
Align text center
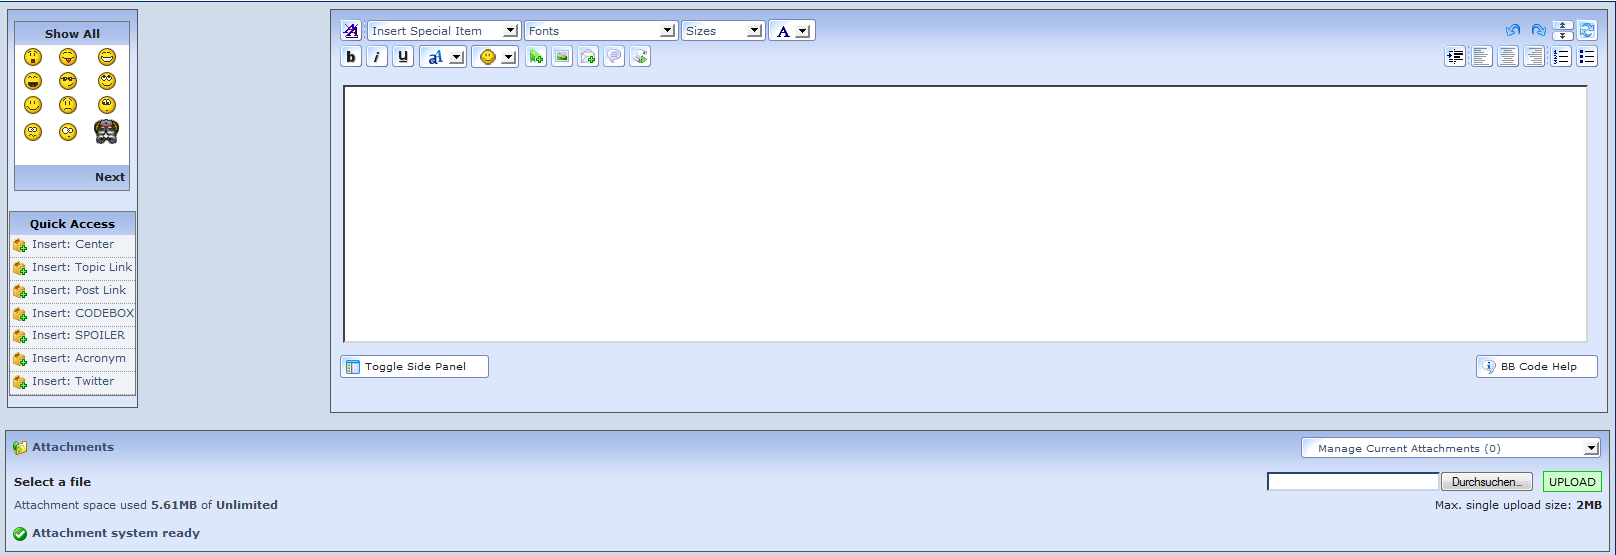pyautogui.click(x=1508, y=57)
